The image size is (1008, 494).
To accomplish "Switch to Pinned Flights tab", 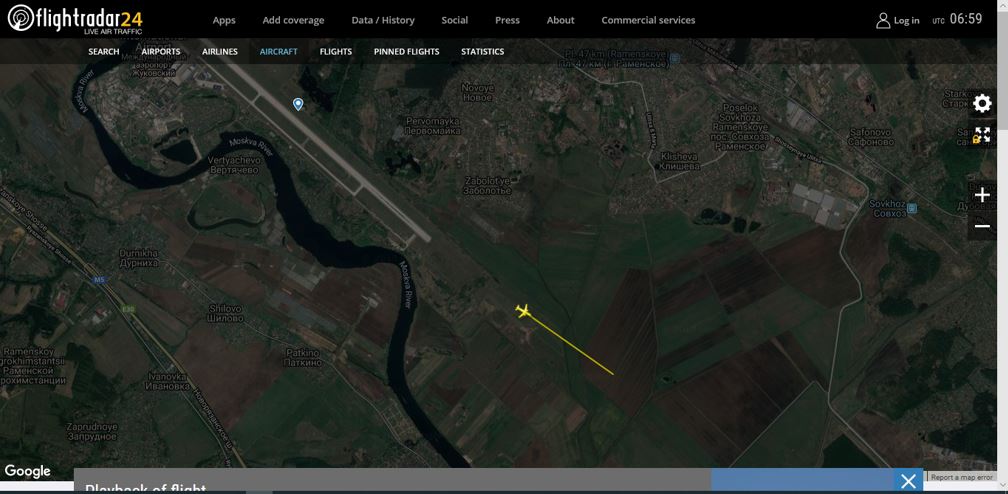I will pos(406,51).
